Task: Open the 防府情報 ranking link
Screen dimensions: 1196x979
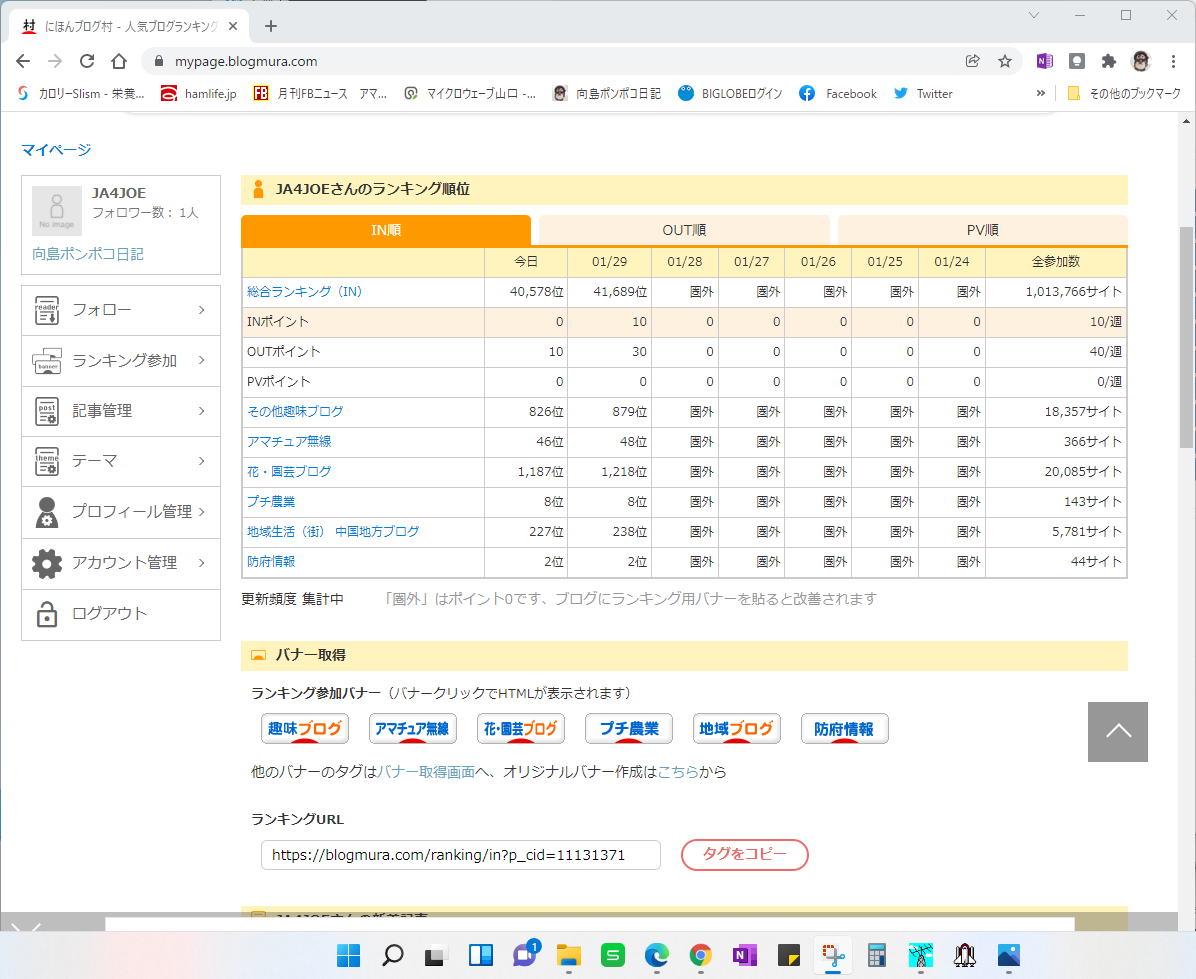Action: [271, 561]
